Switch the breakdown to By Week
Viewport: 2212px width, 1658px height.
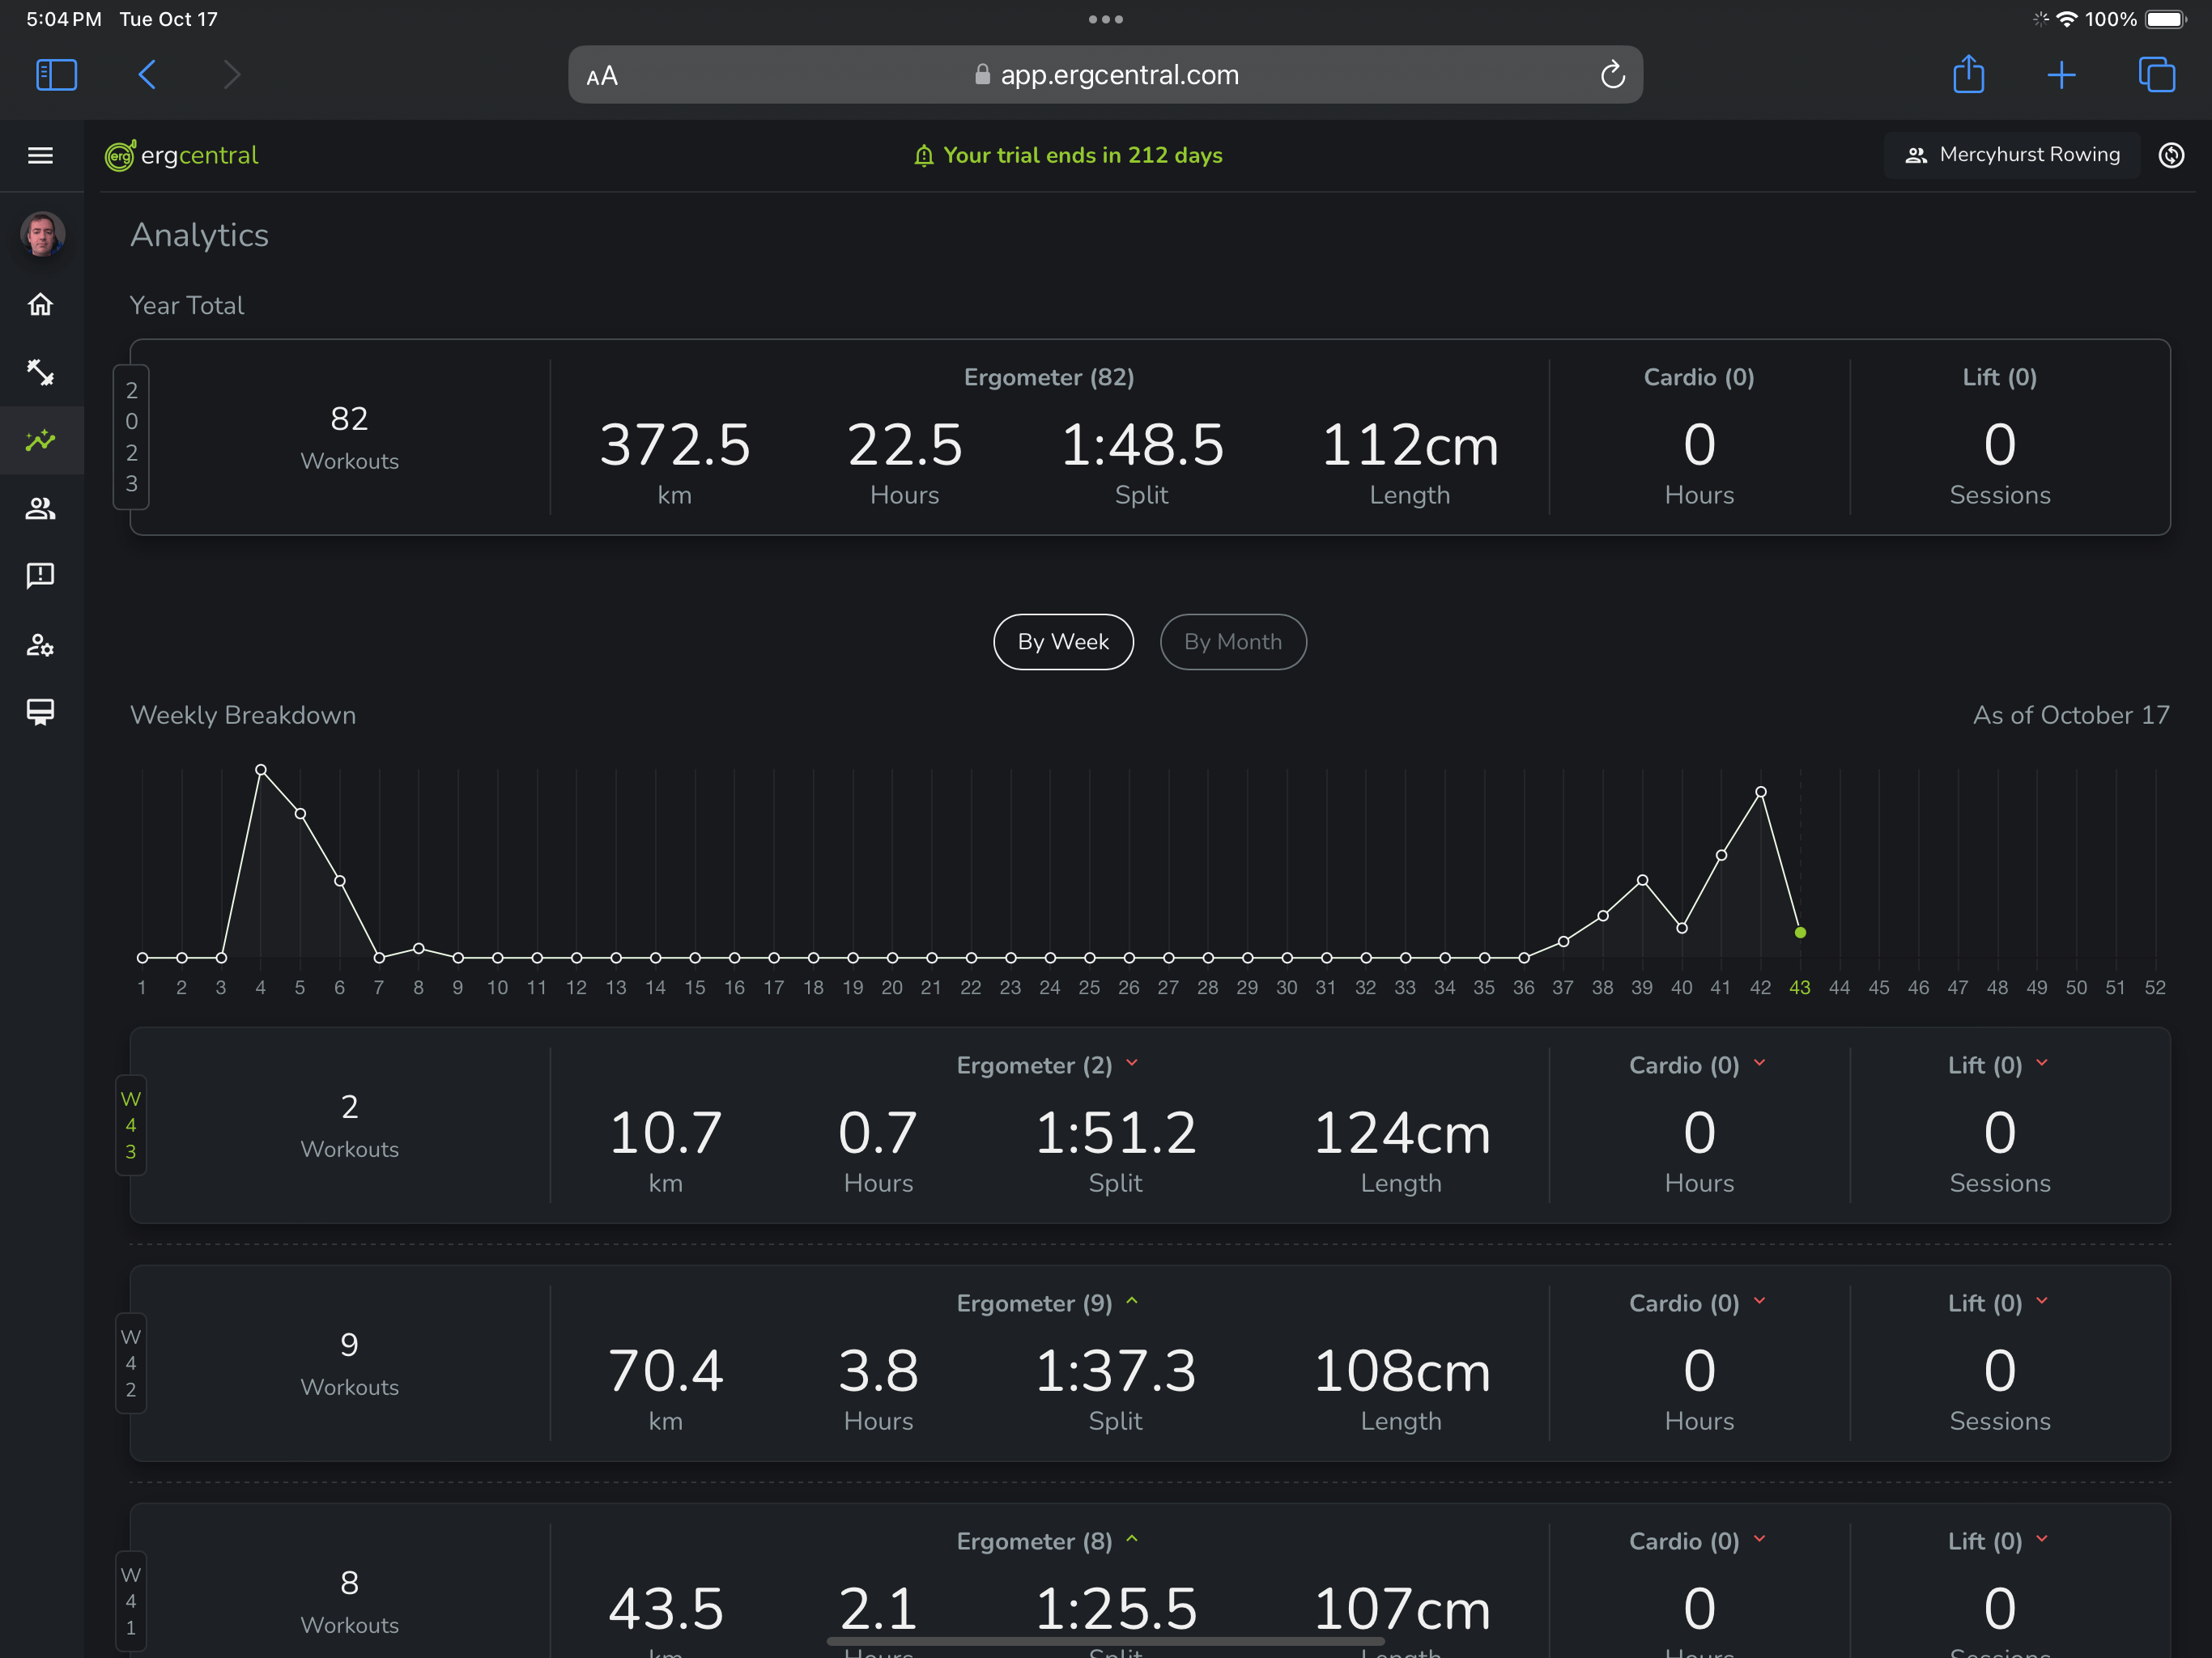point(1063,642)
